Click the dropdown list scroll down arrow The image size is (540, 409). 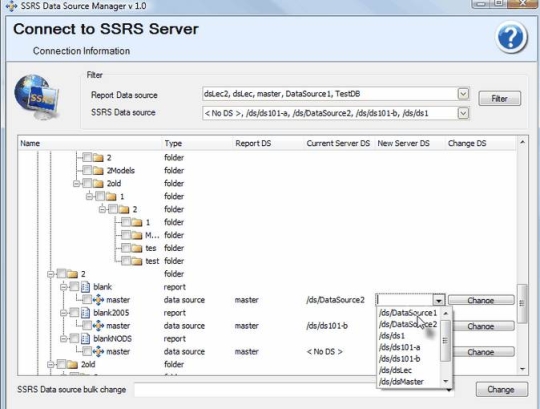(x=446, y=381)
